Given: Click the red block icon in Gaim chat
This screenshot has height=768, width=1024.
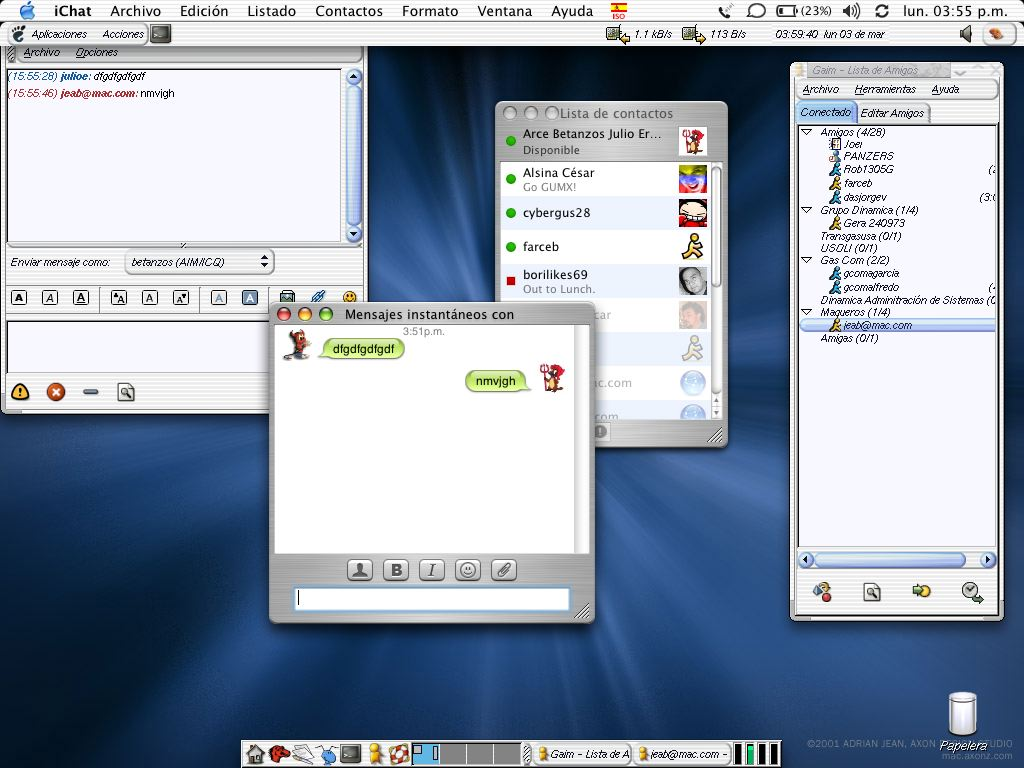Looking at the screenshot, I should point(56,392).
